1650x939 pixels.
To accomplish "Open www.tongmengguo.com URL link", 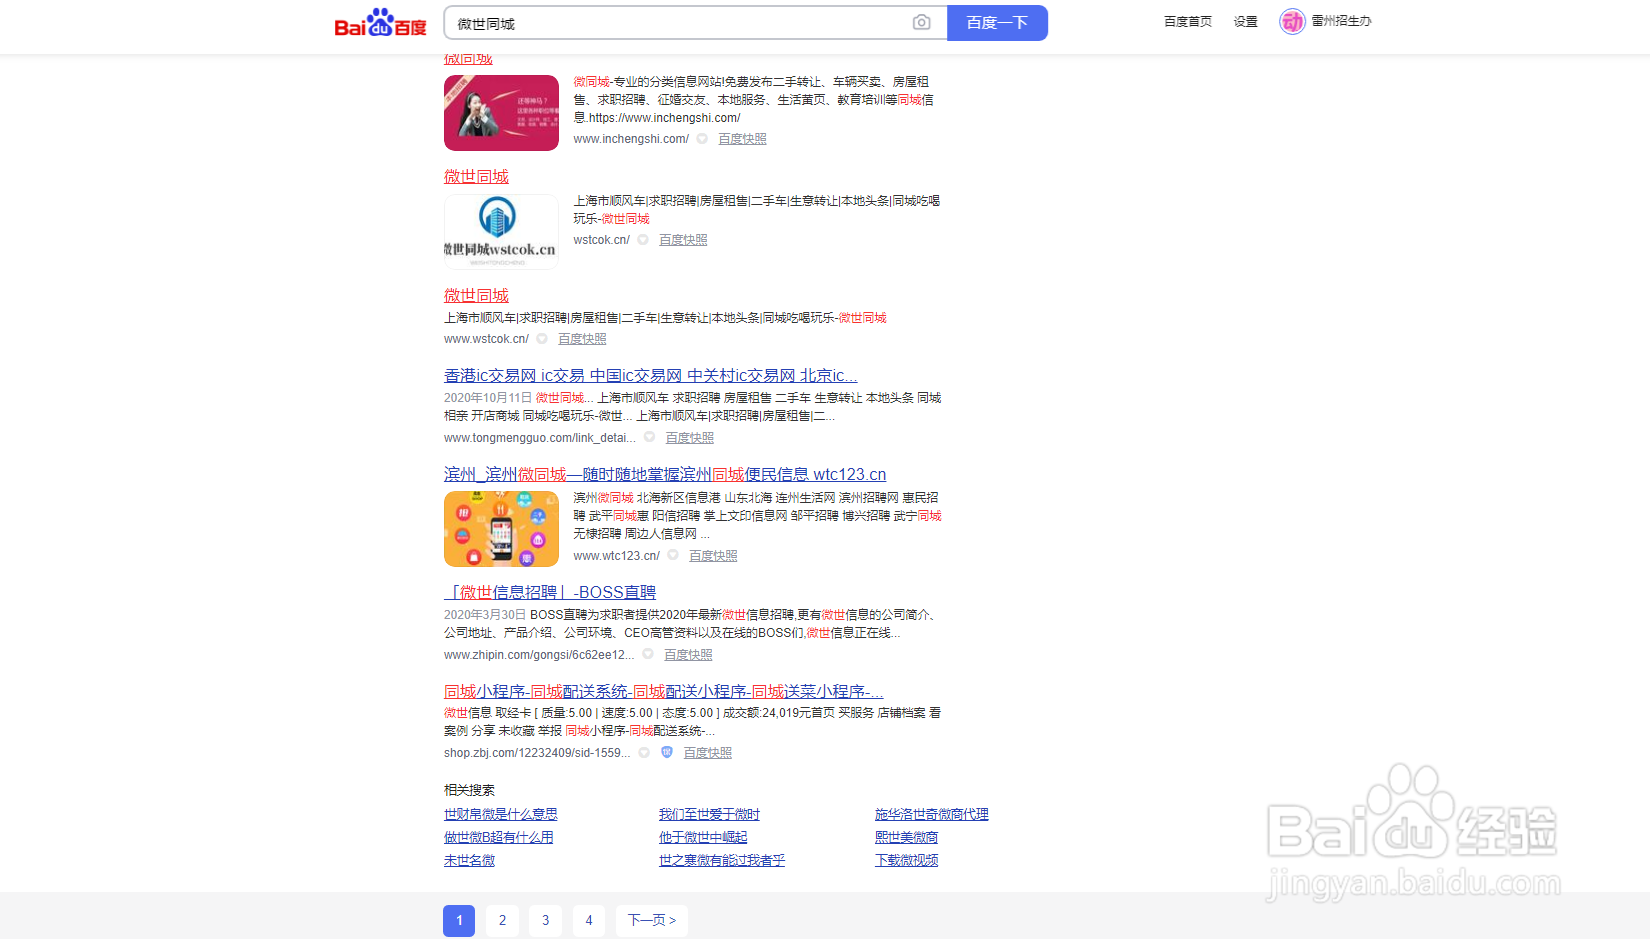I will pos(540,438).
